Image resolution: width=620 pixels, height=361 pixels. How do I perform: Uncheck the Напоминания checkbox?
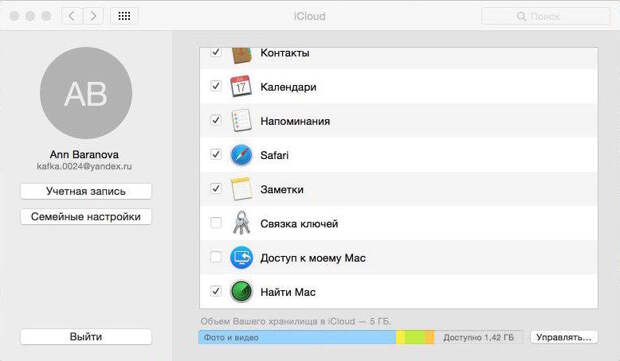216,120
